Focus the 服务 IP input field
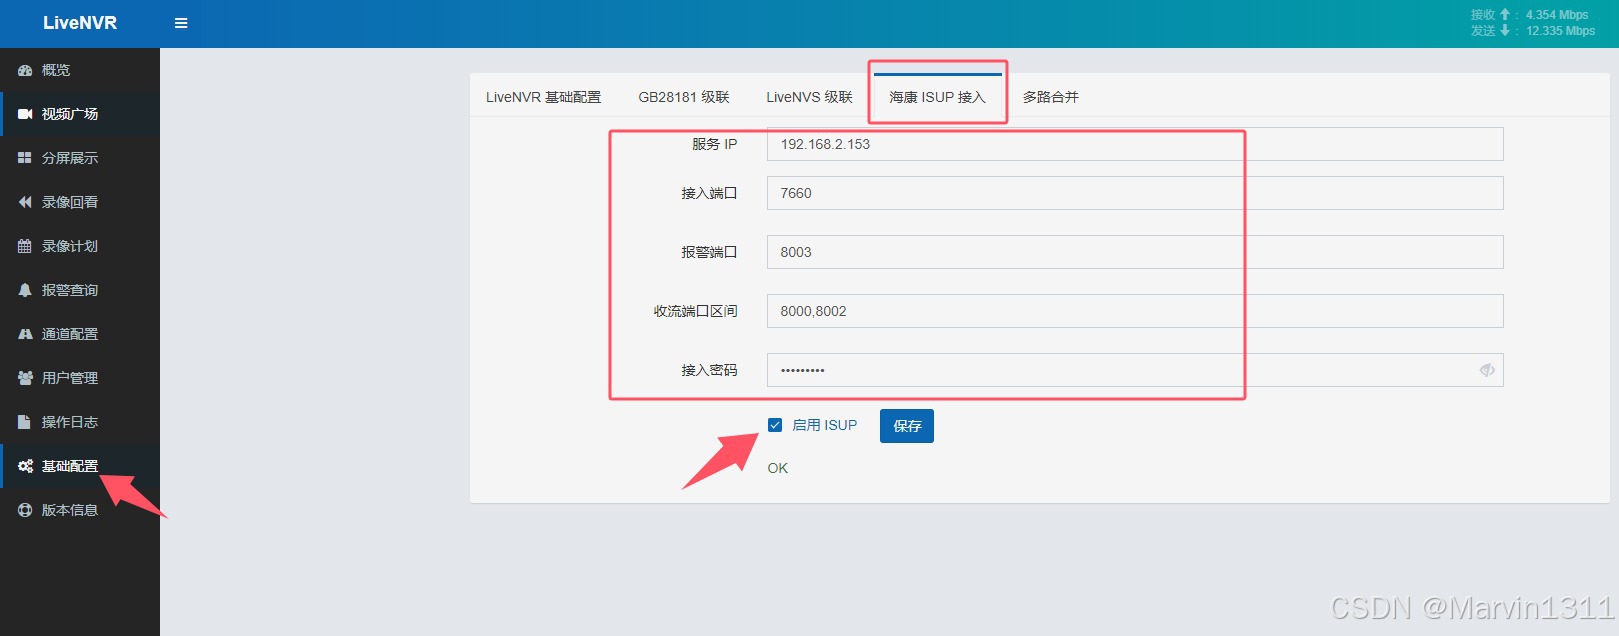 pyautogui.click(x=1135, y=144)
